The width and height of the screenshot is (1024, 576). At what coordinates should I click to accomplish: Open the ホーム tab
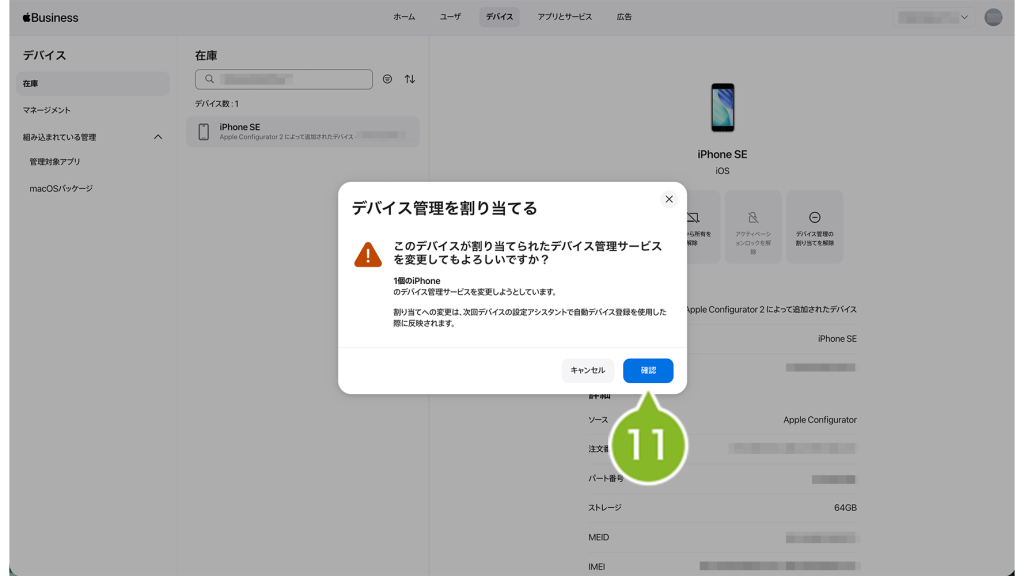tap(404, 17)
